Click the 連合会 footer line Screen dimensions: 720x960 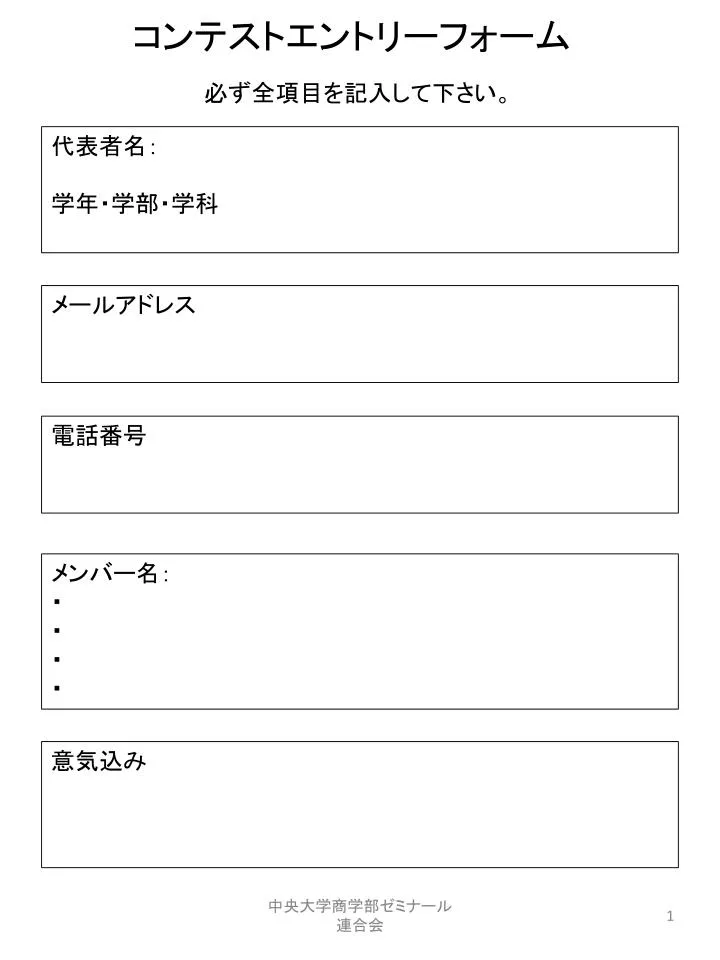pyautogui.click(x=360, y=925)
